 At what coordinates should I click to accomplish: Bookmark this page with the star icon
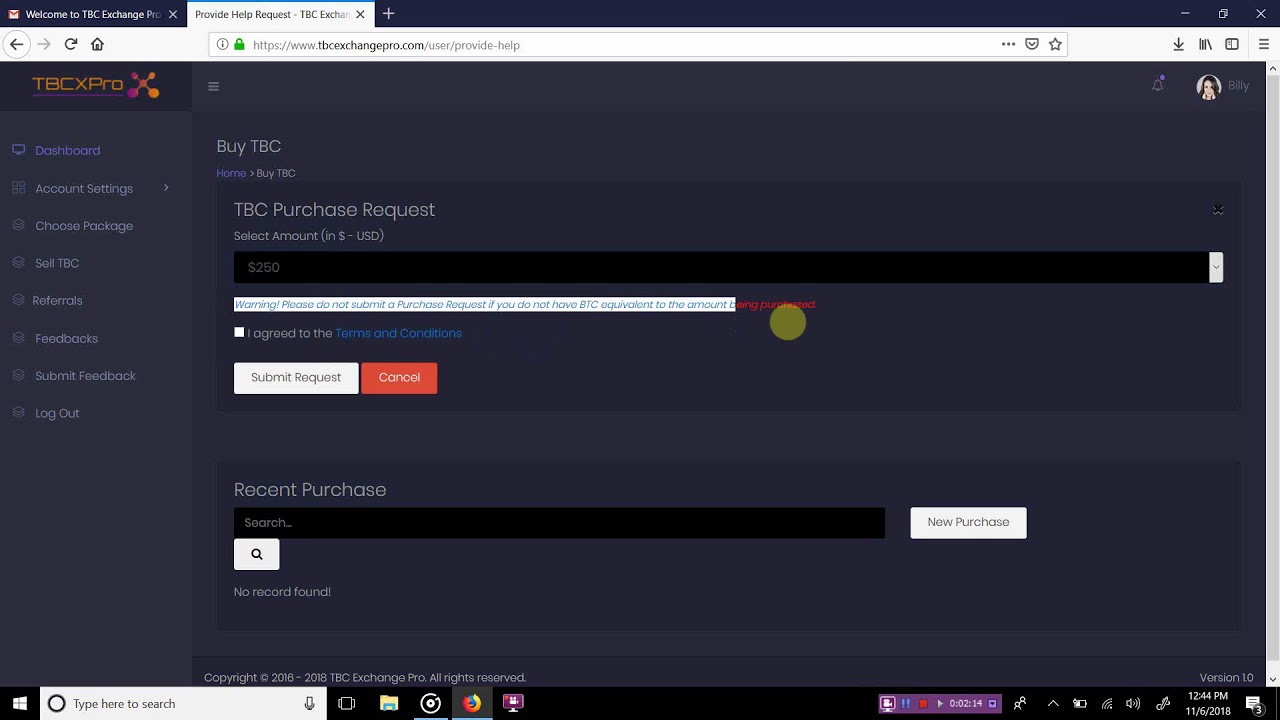point(1055,44)
